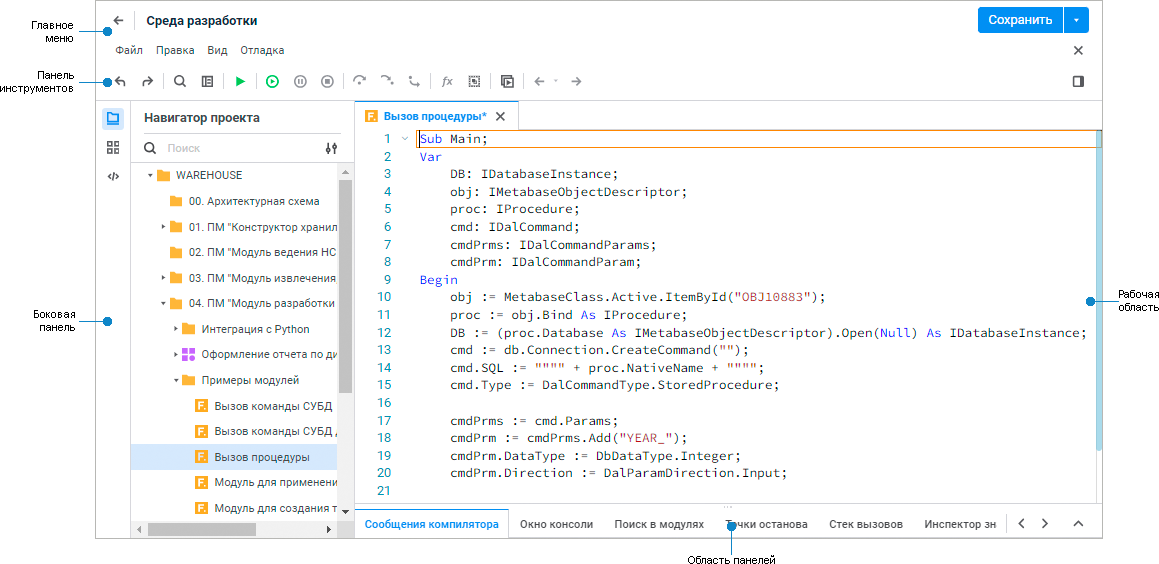1159x564 pixels.
Task: Click the redo arrow icon in toolbar
Action: click(x=147, y=81)
